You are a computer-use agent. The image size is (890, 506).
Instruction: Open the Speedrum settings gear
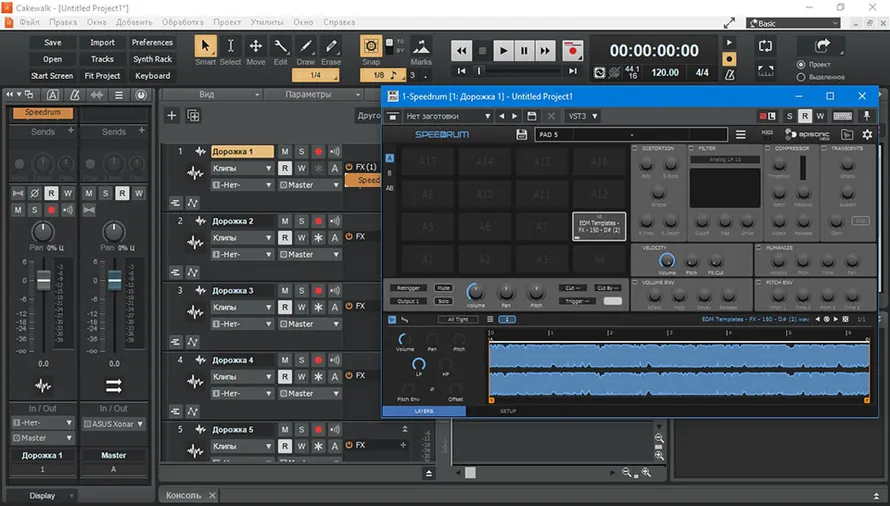pyautogui.click(x=867, y=135)
